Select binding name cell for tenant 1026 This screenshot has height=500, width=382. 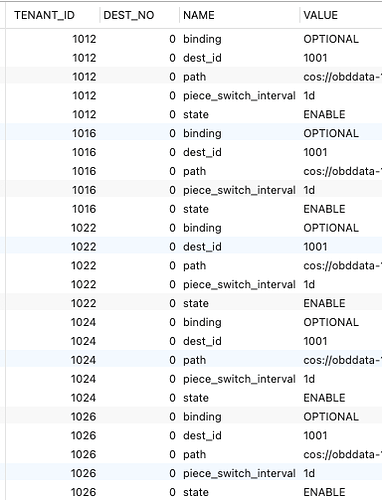pyautogui.click(x=202, y=417)
